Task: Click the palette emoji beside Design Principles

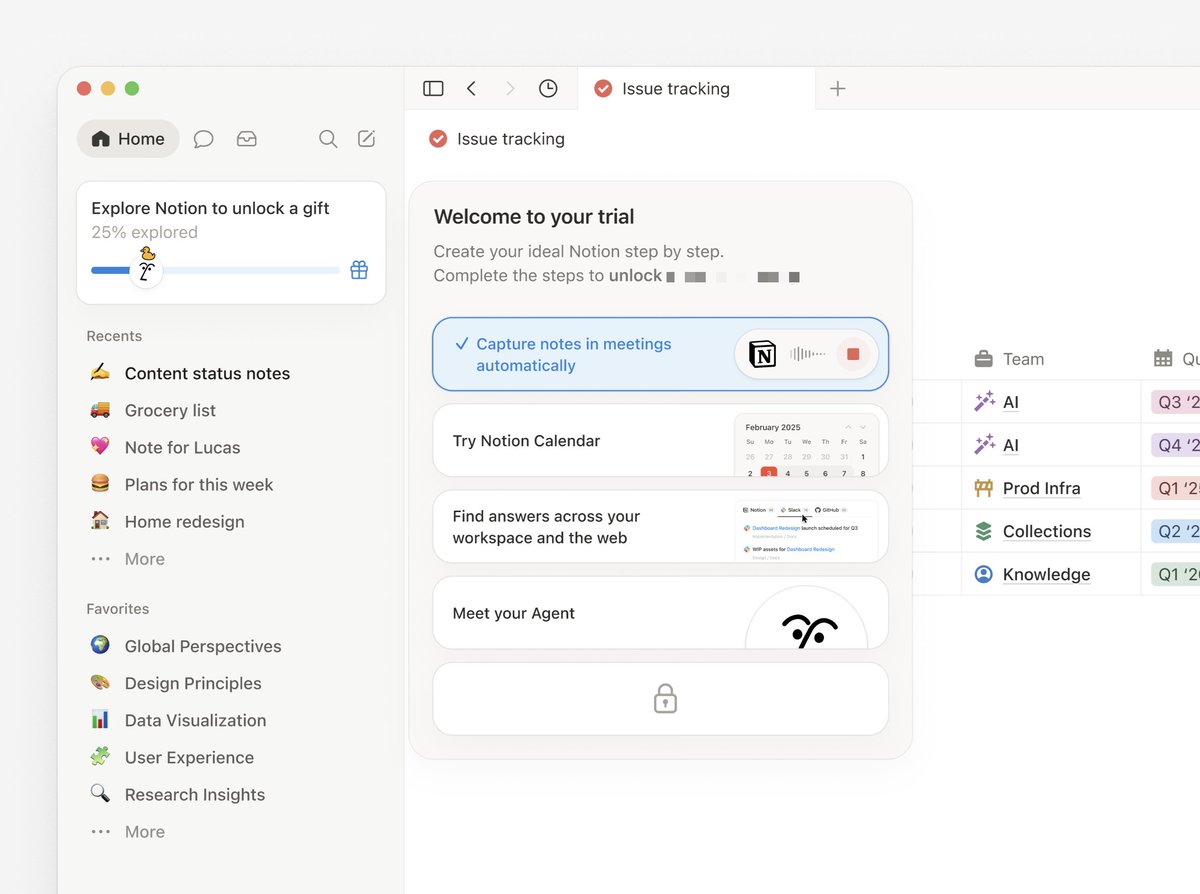Action: [100, 683]
